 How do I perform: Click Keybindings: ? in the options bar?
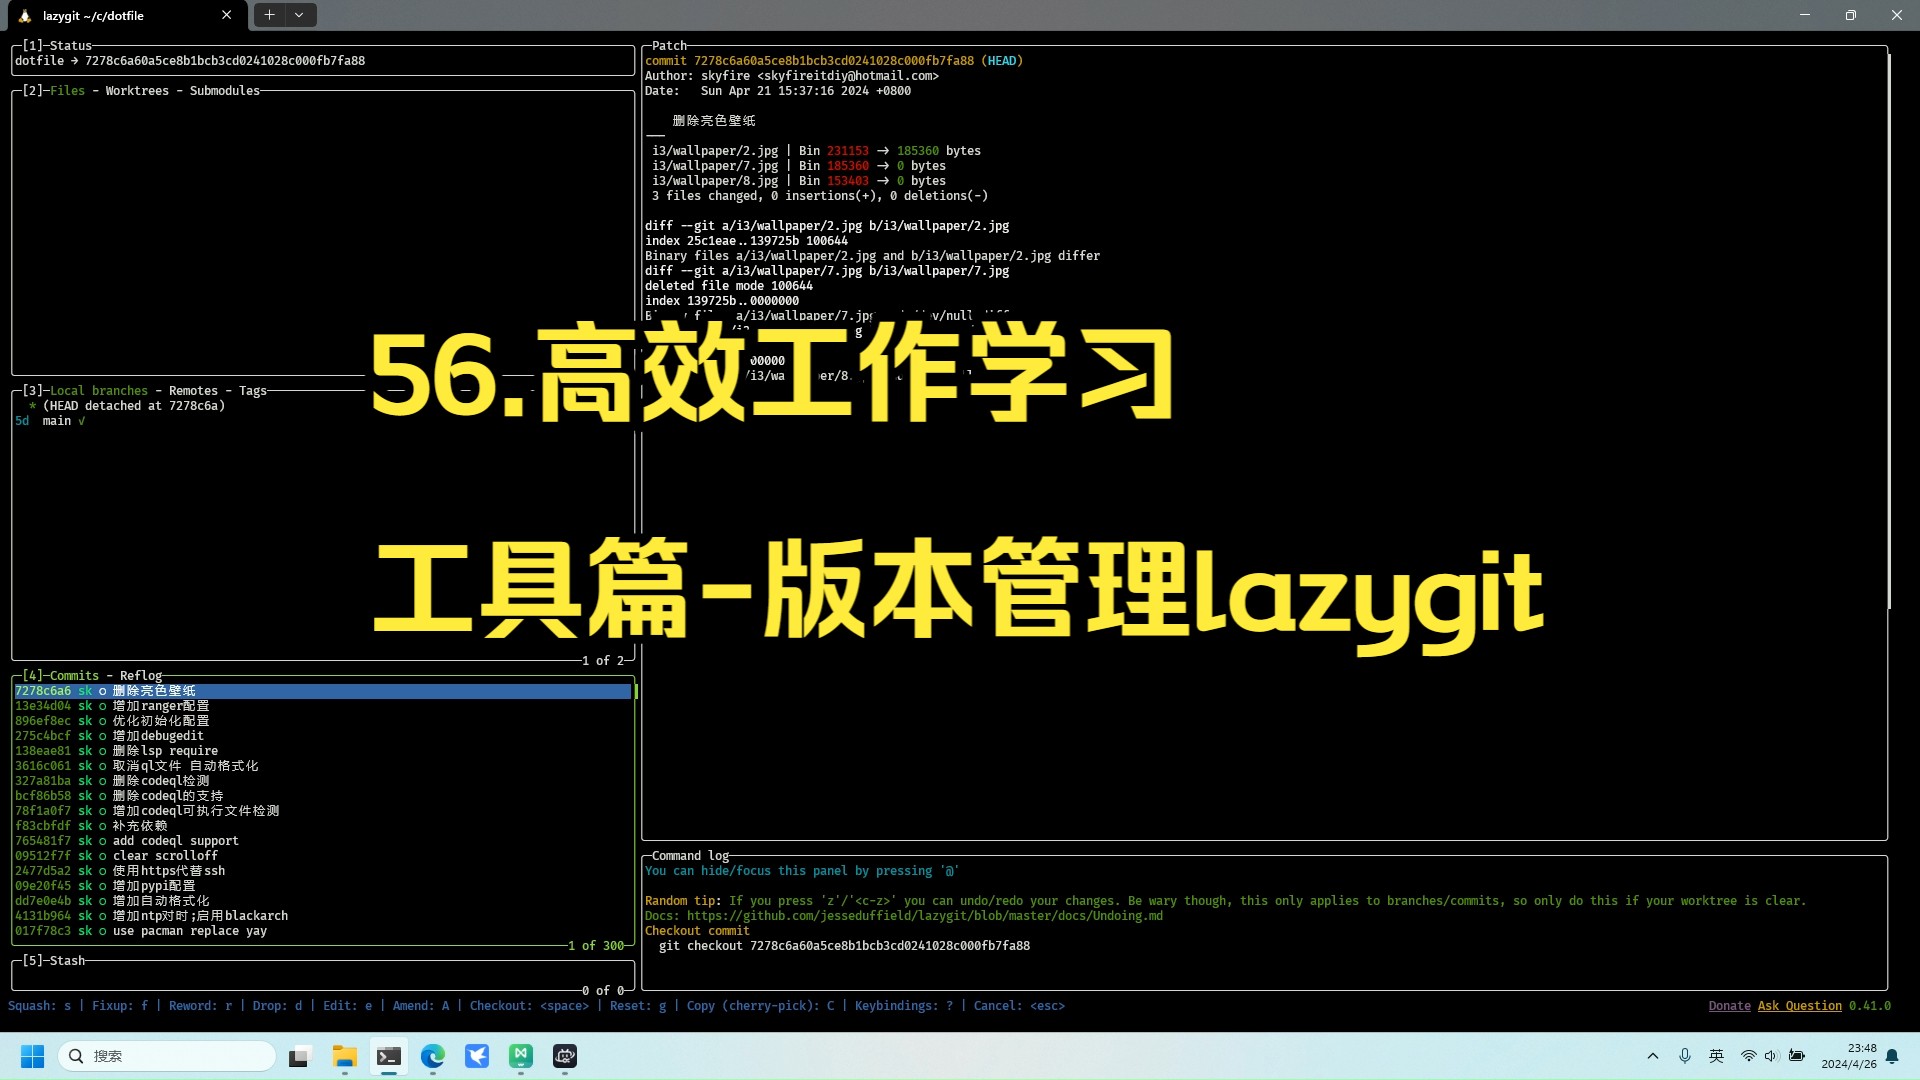904,1006
